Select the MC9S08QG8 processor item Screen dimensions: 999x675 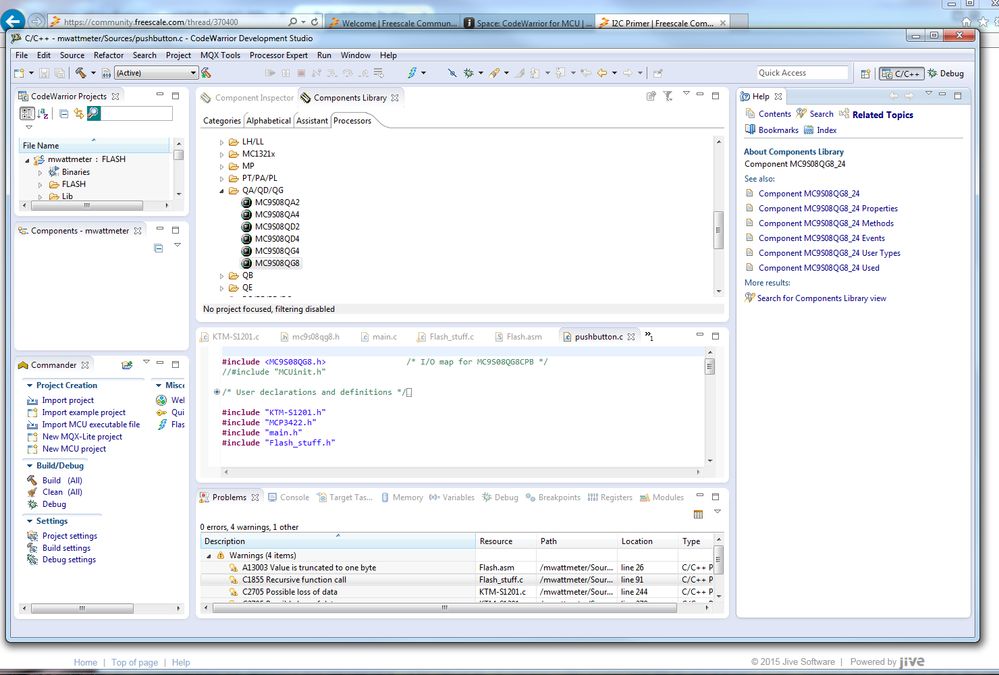pyautogui.click(x=276, y=263)
